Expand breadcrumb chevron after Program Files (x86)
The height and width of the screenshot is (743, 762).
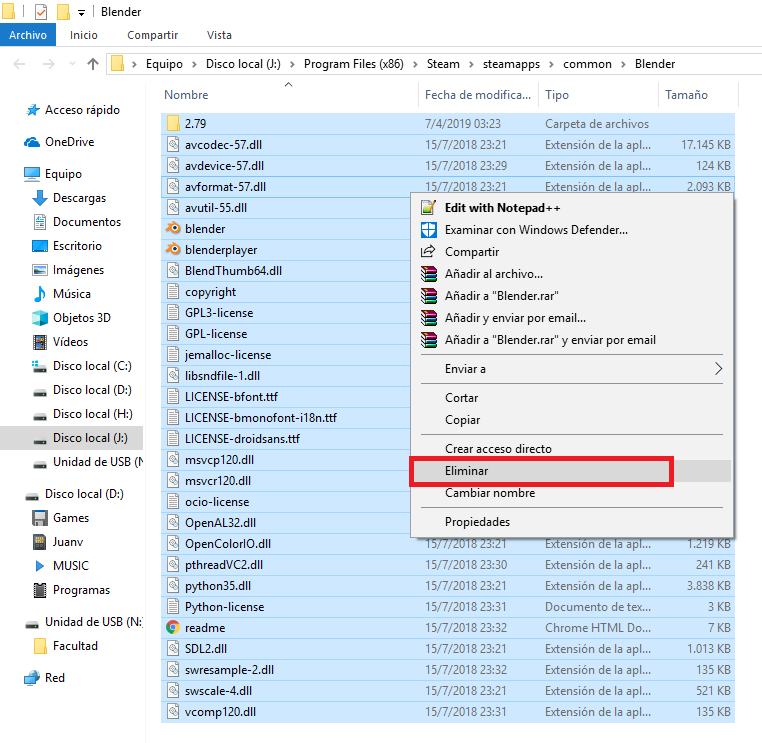[415, 64]
